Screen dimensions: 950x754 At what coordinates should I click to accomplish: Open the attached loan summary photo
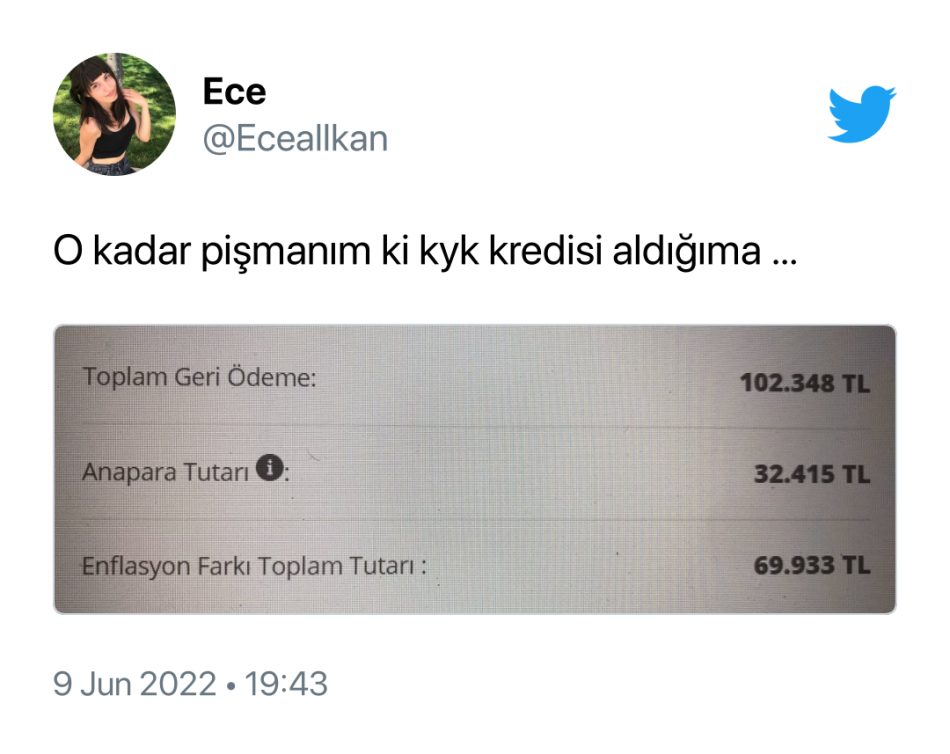(475, 469)
